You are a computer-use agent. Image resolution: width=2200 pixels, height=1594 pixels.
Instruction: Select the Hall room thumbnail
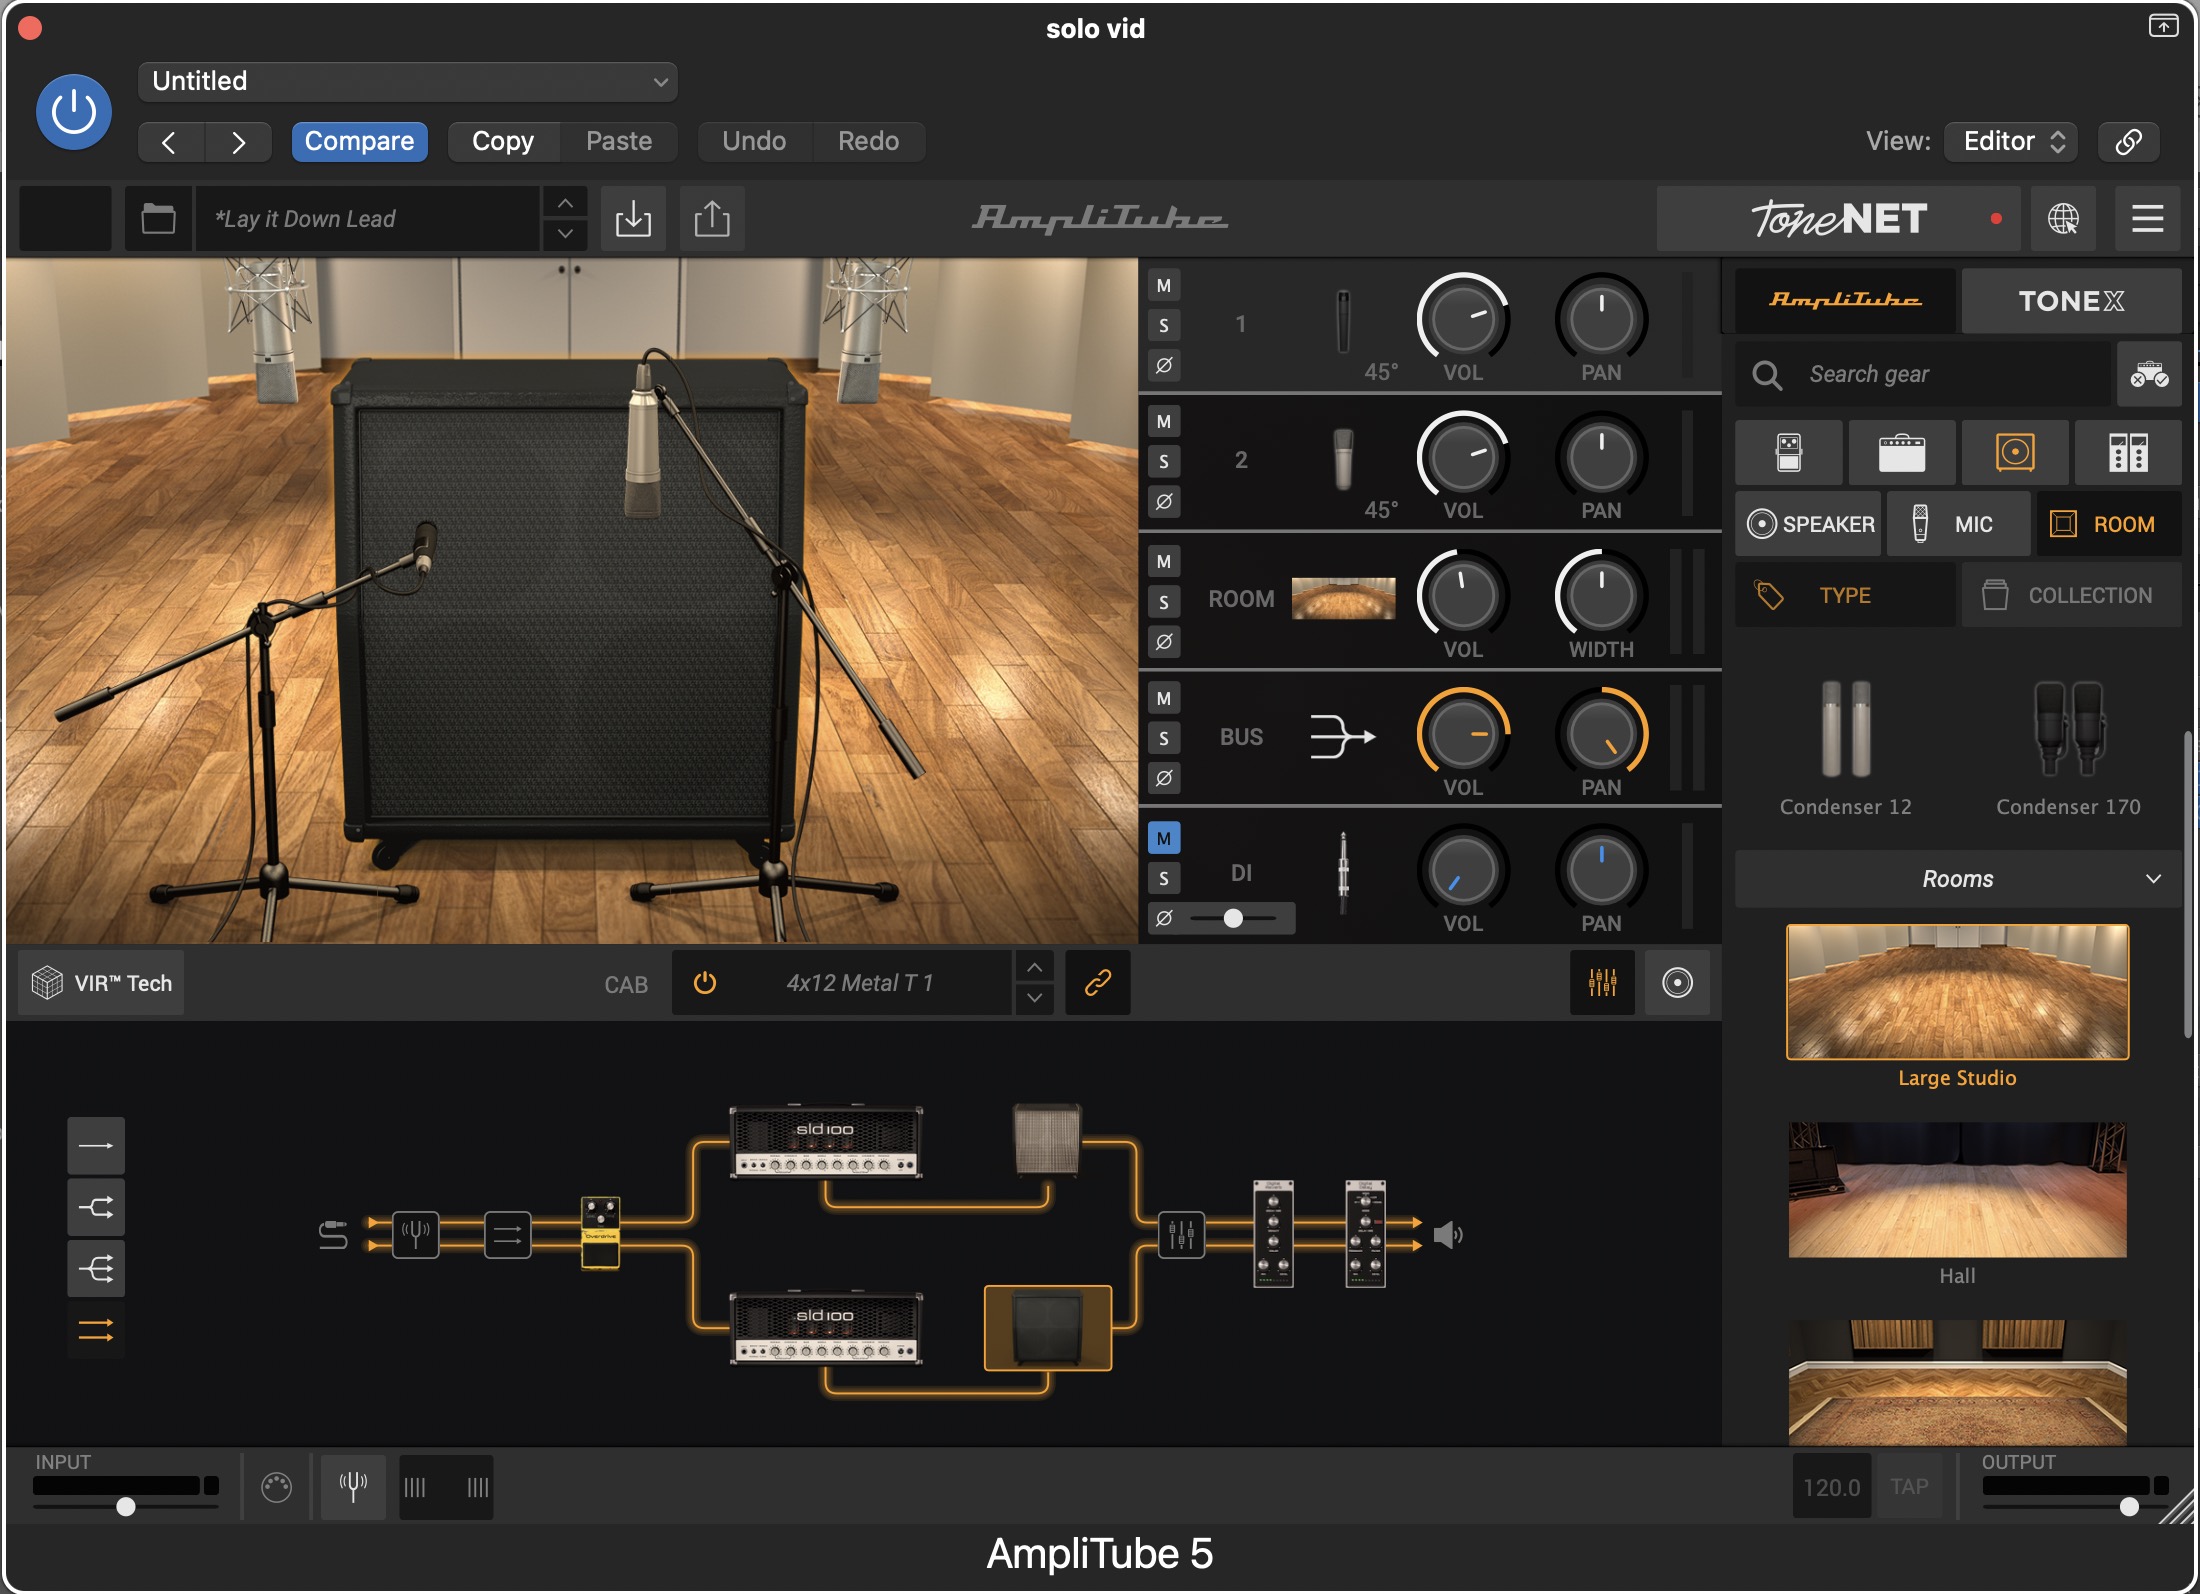(1957, 1190)
